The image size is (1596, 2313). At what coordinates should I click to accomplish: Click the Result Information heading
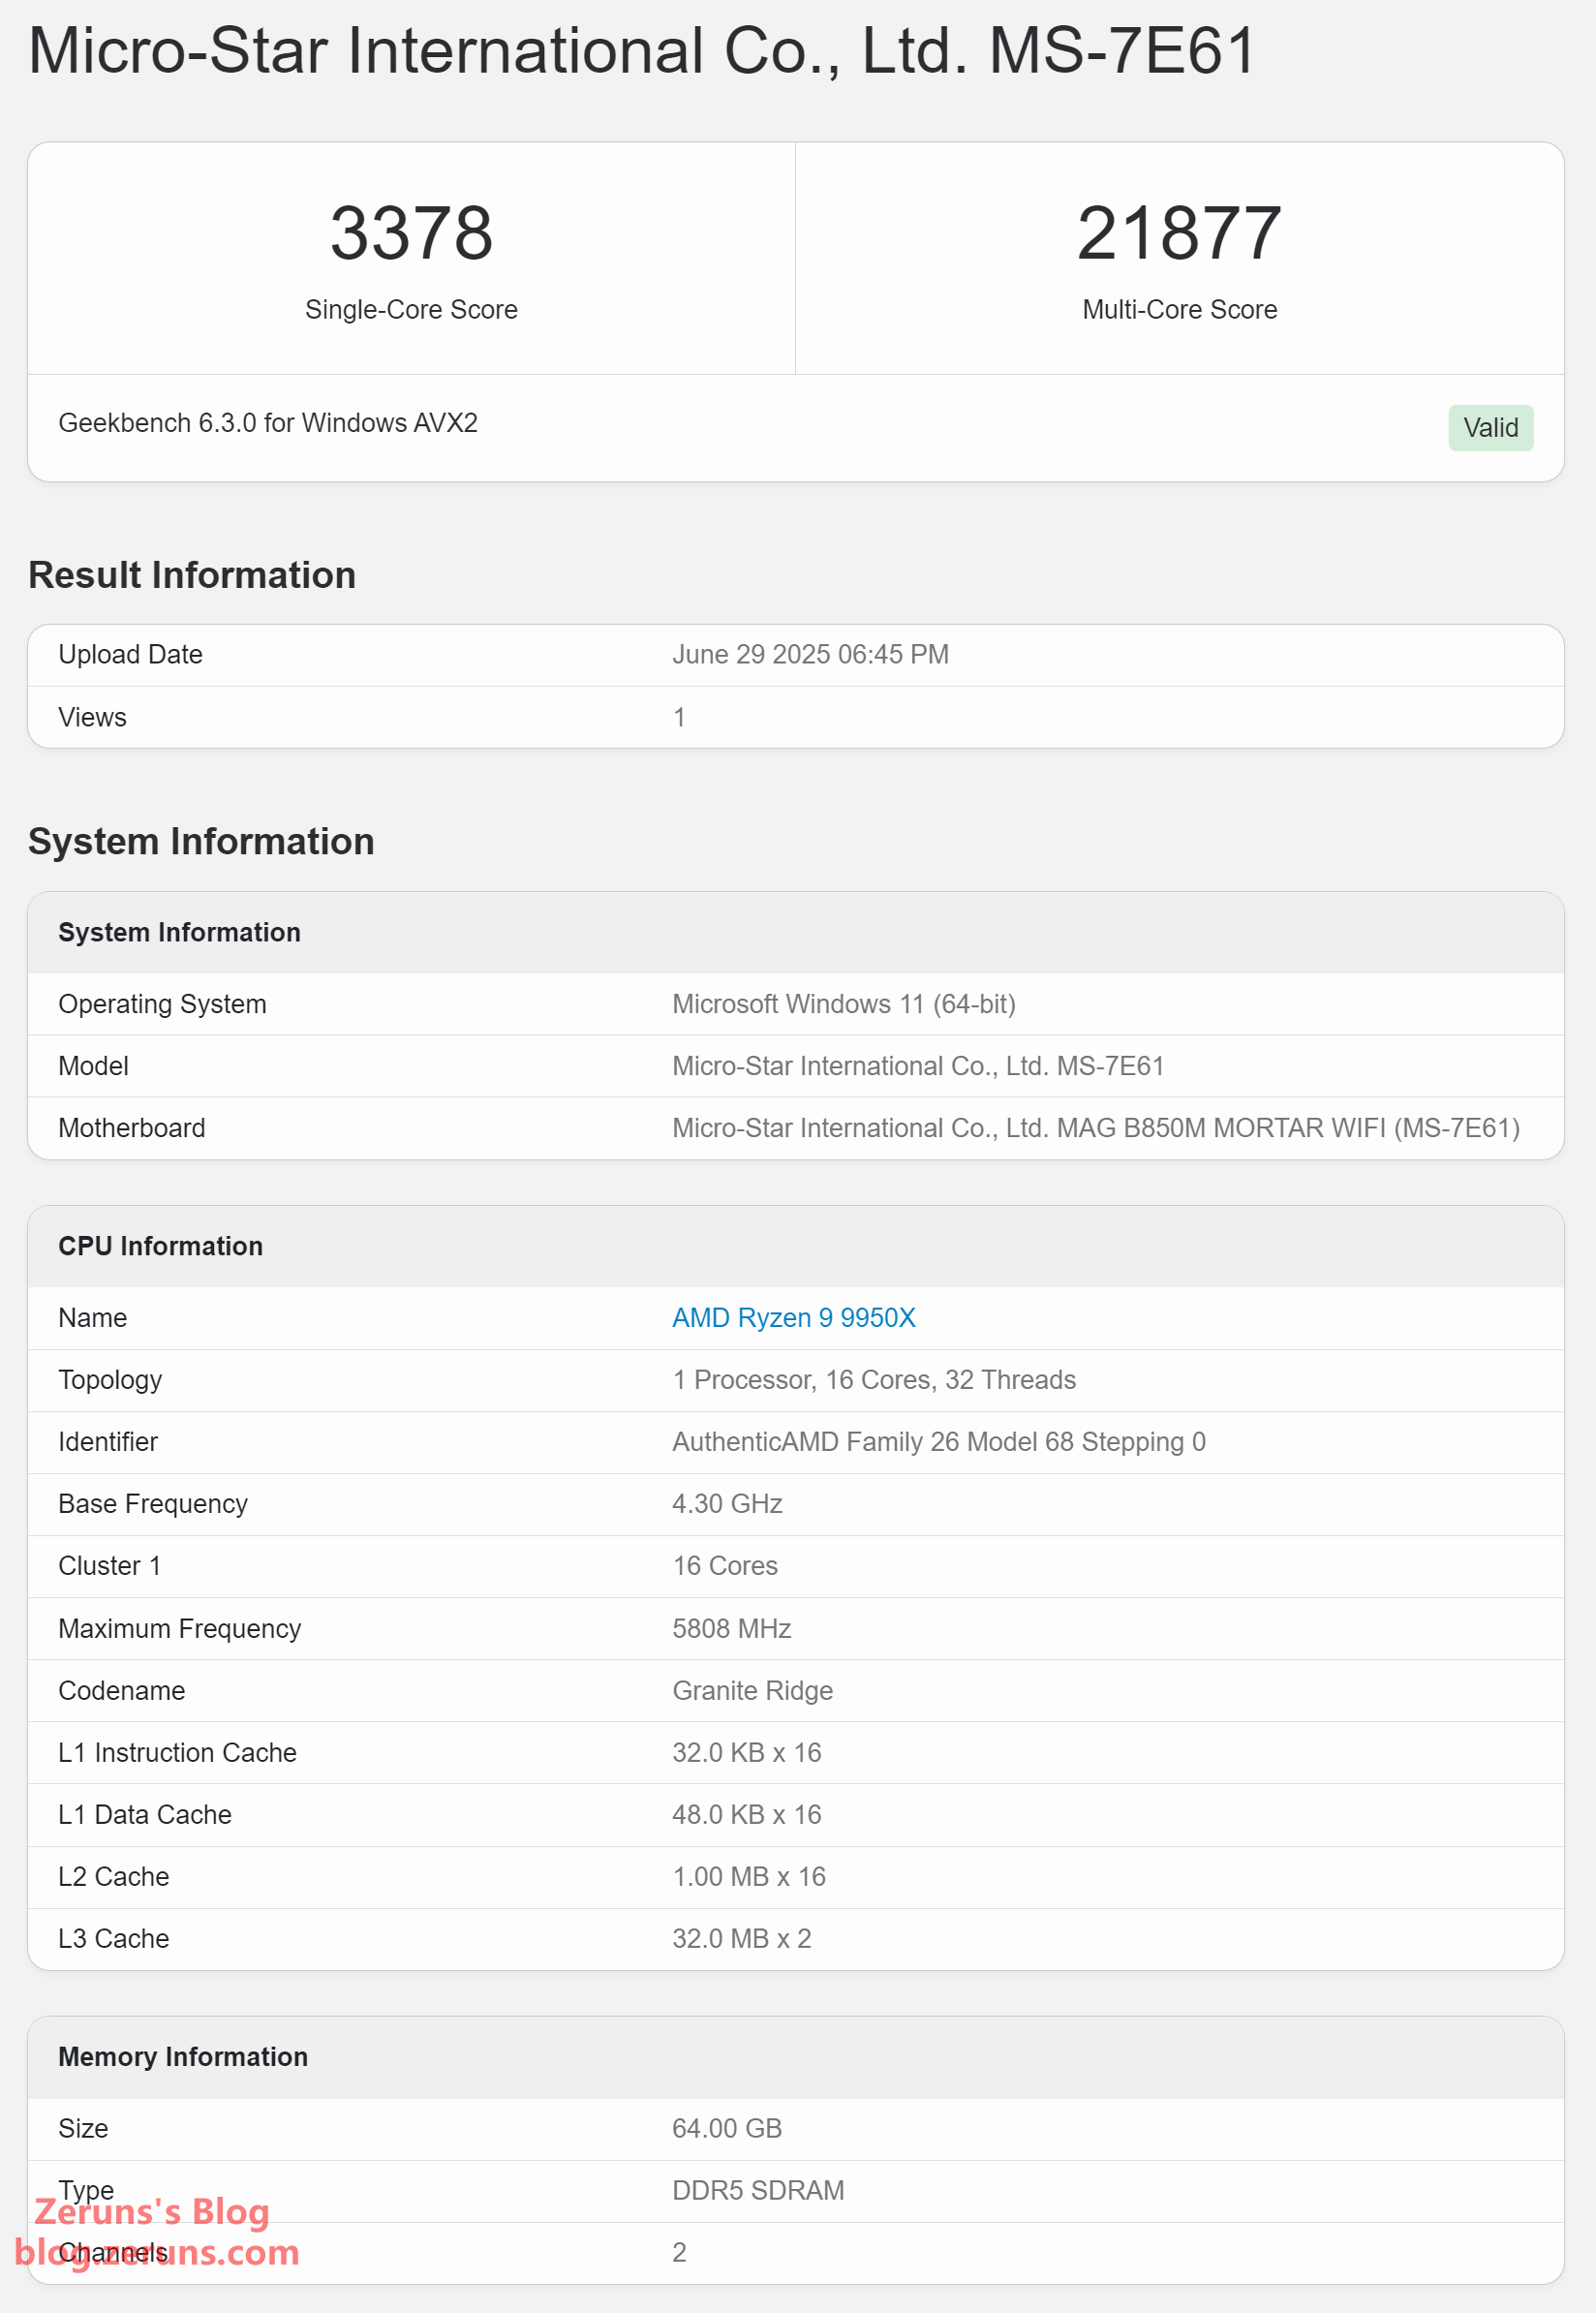point(192,575)
